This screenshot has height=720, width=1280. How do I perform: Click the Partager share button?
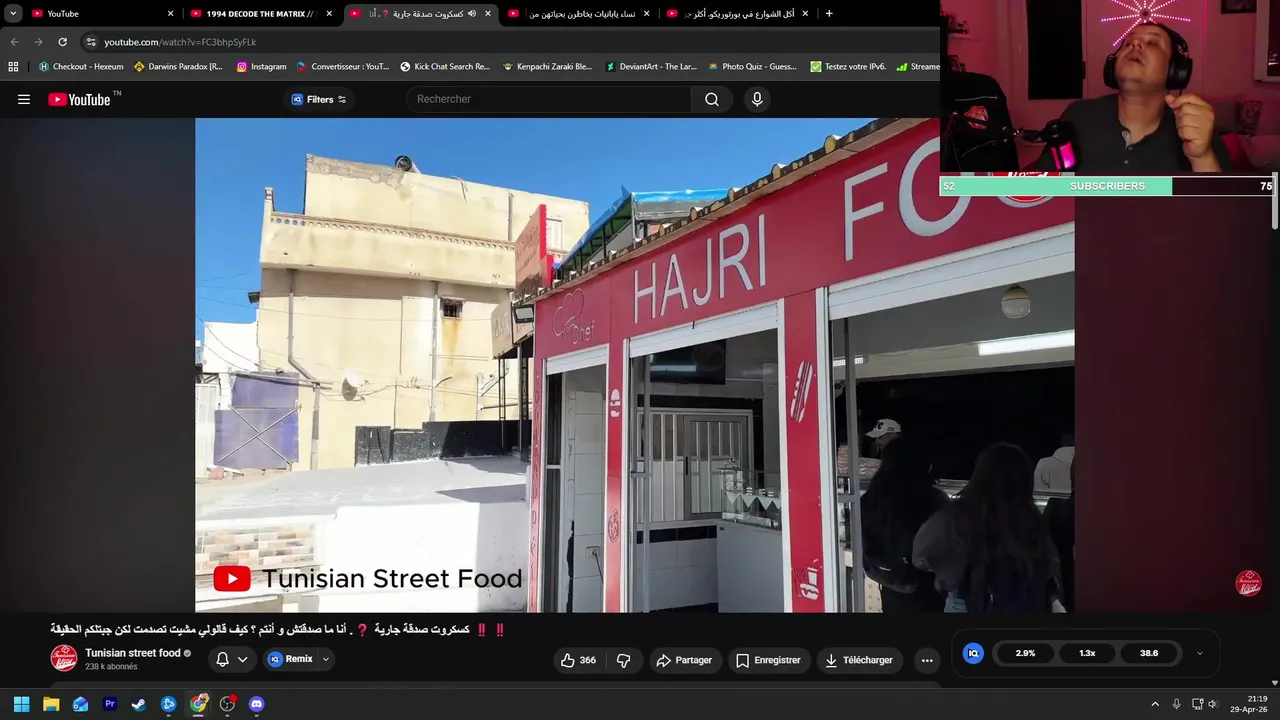point(684,660)
